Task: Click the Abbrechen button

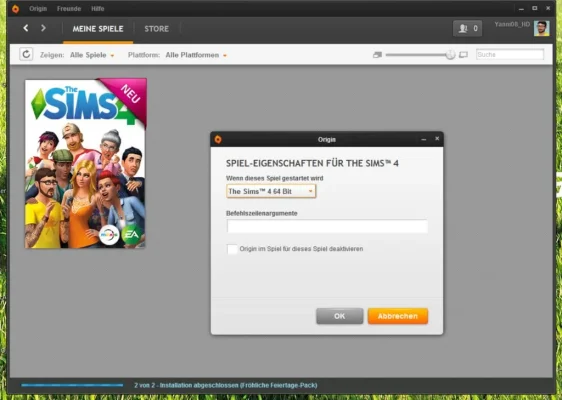Action: pos(398,316)
